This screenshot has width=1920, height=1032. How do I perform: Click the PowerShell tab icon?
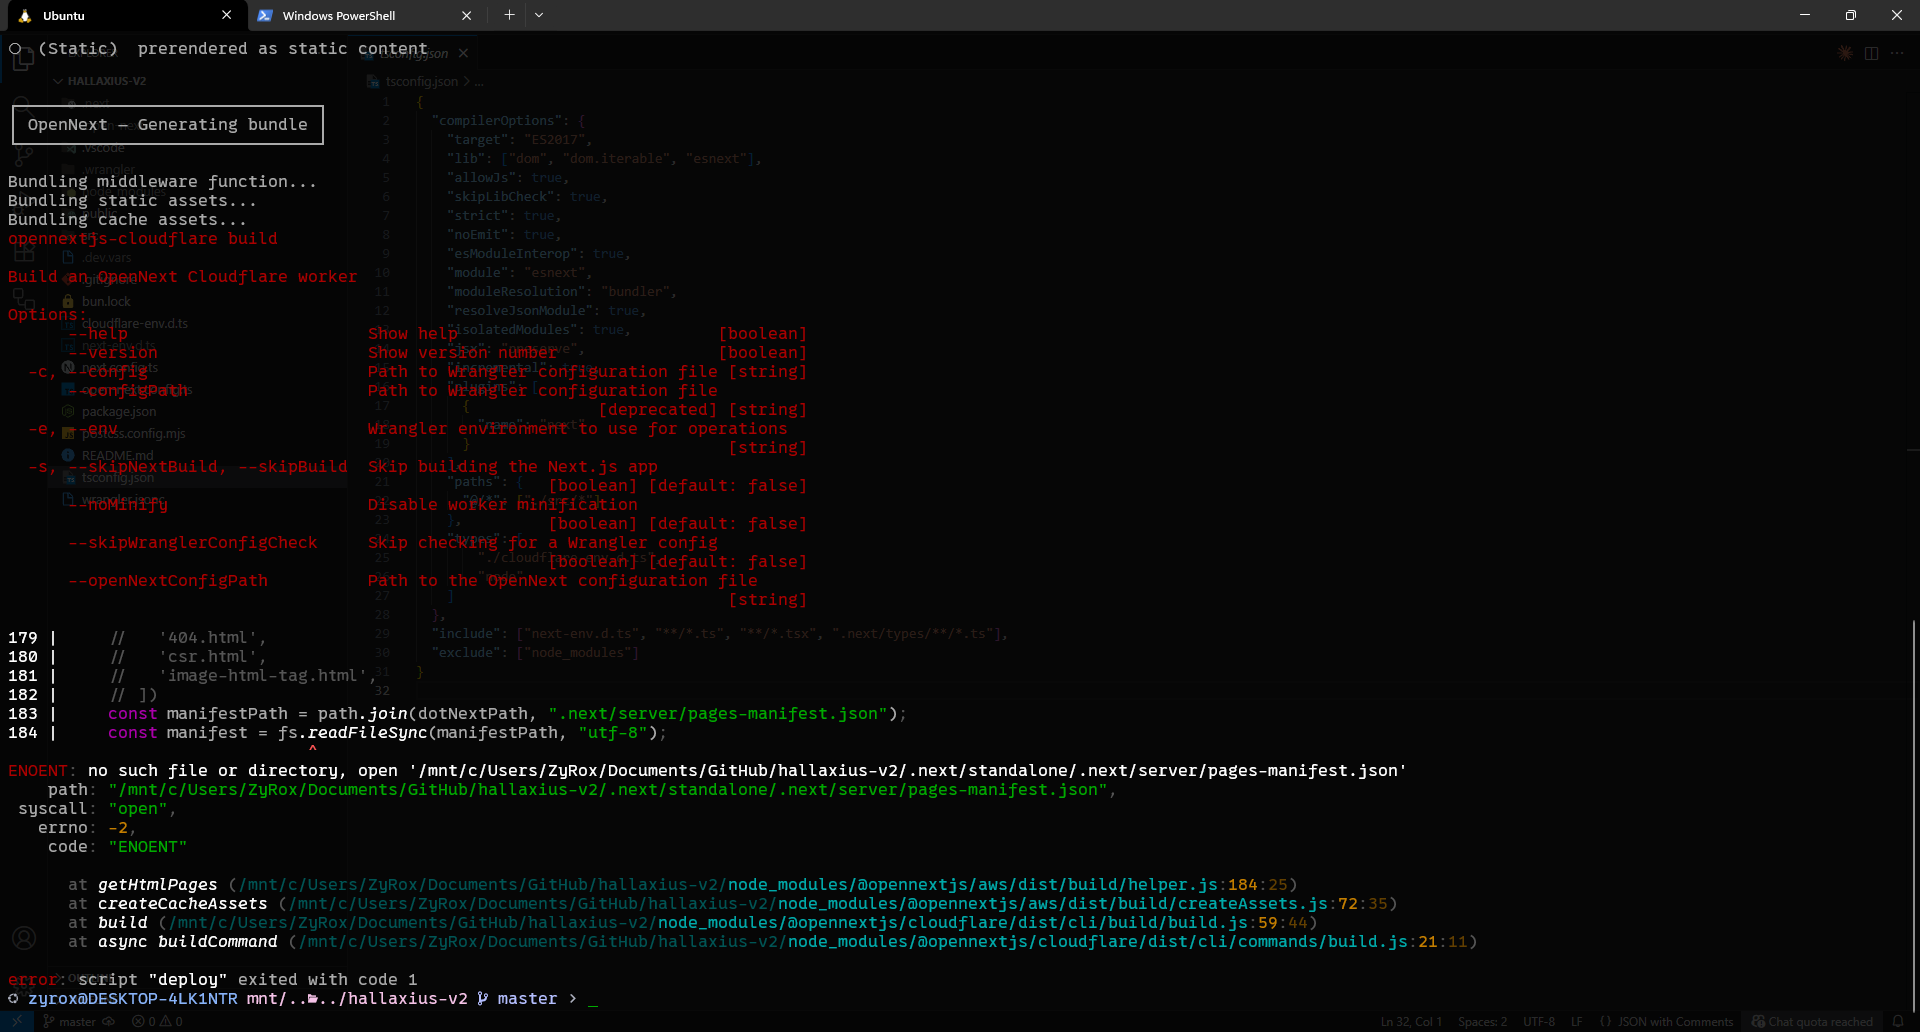[x=265, y=16]
